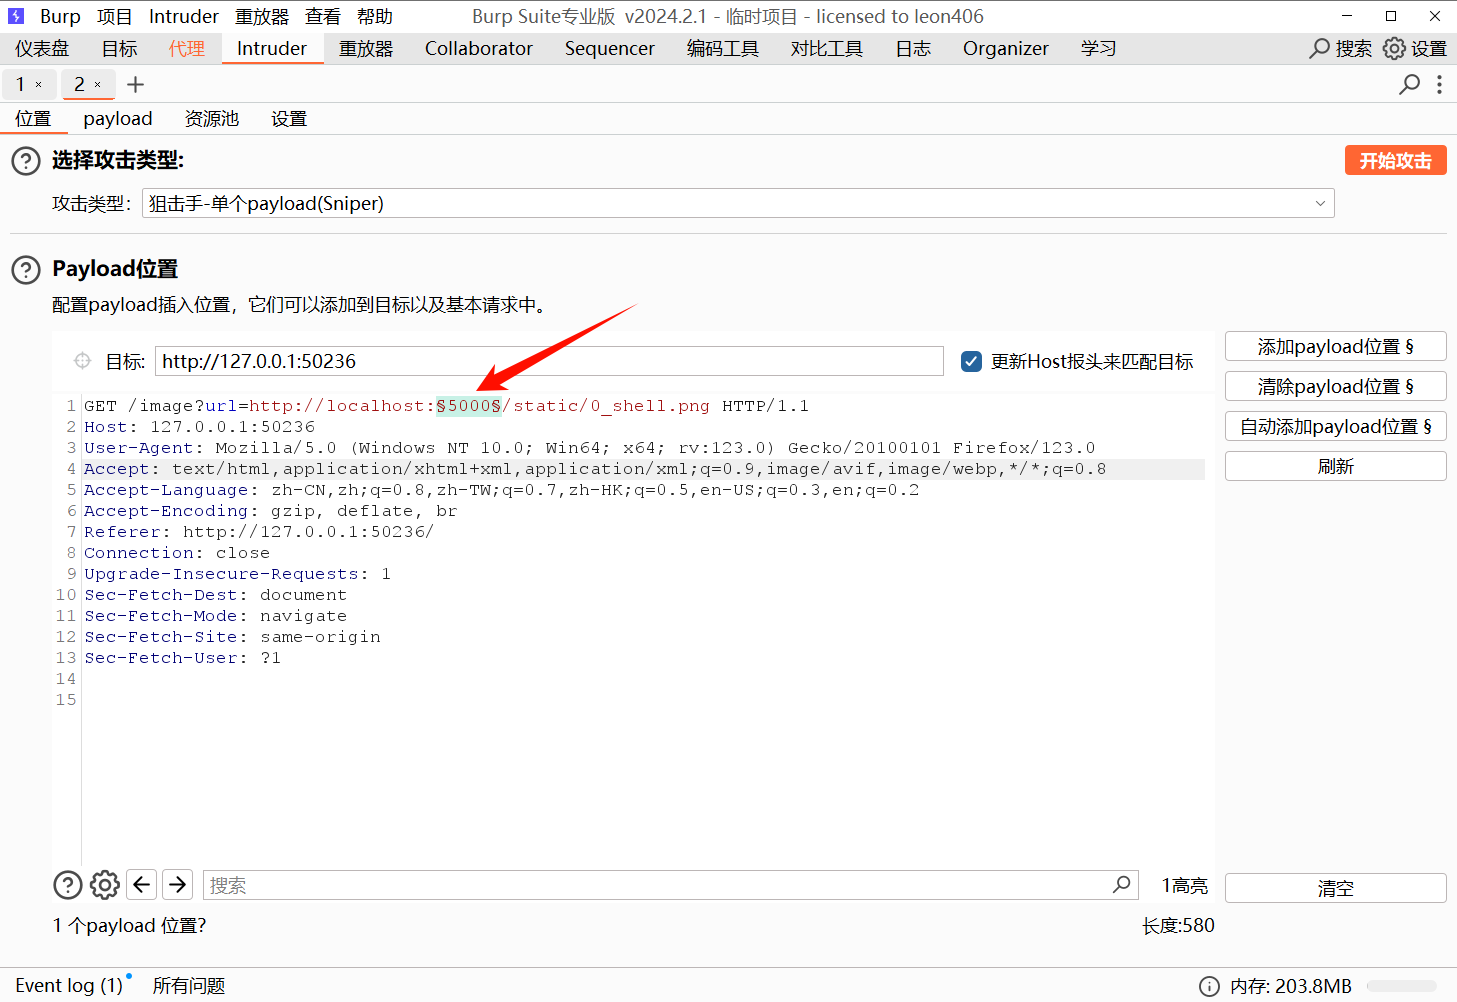Click 清除payload位置 § button
1457x1002 pixels.
(1336, 387)
